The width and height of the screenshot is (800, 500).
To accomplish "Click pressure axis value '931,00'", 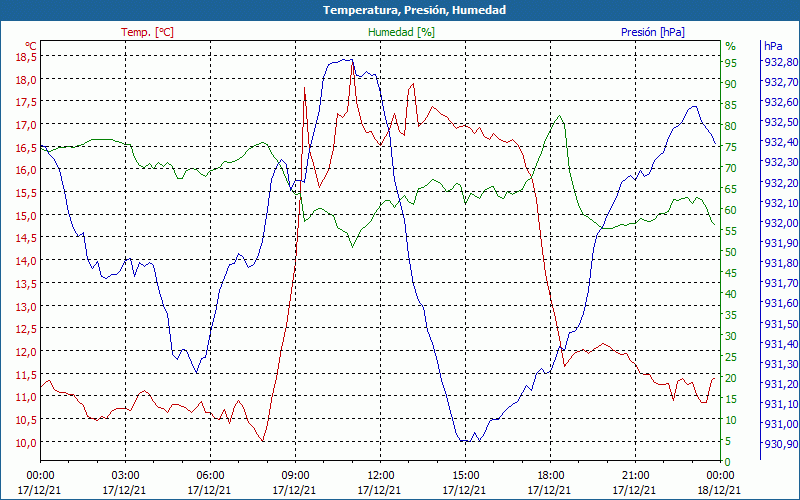I will (779, 424).
